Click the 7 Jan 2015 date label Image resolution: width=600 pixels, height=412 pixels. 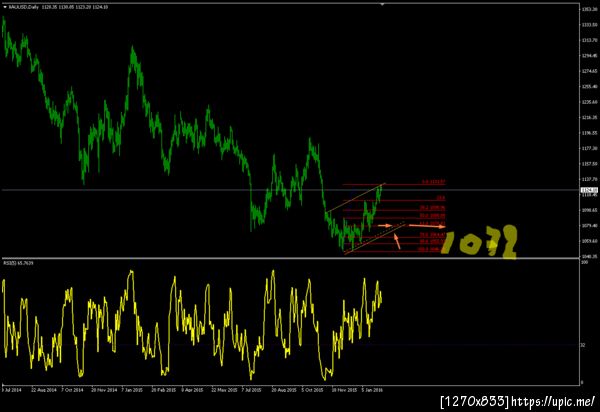tap(132, 390)
